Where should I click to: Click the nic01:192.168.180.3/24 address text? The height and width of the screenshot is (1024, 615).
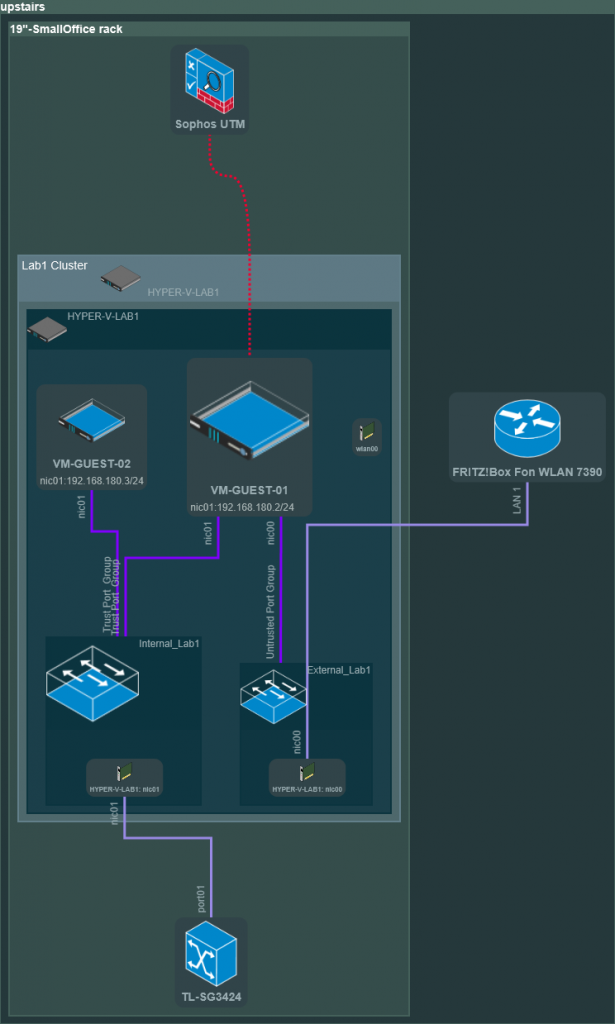click(x=91, y=481)
